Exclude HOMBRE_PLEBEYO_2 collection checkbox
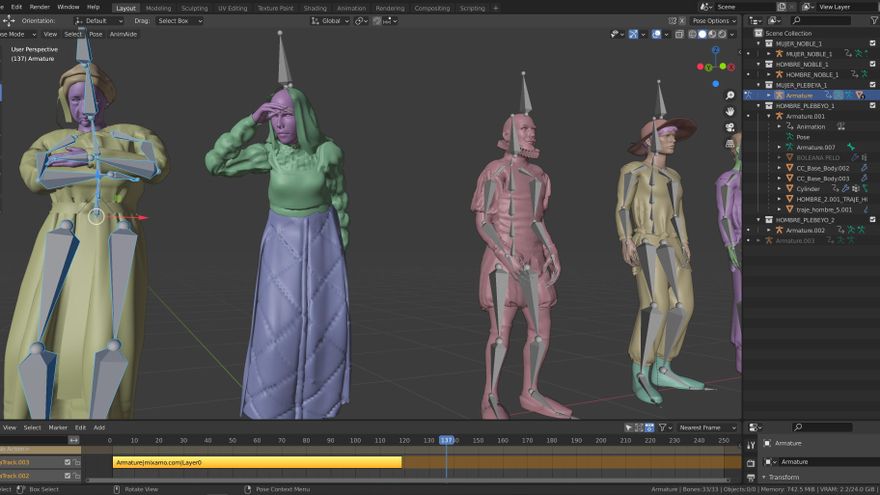 coord(873,219)
